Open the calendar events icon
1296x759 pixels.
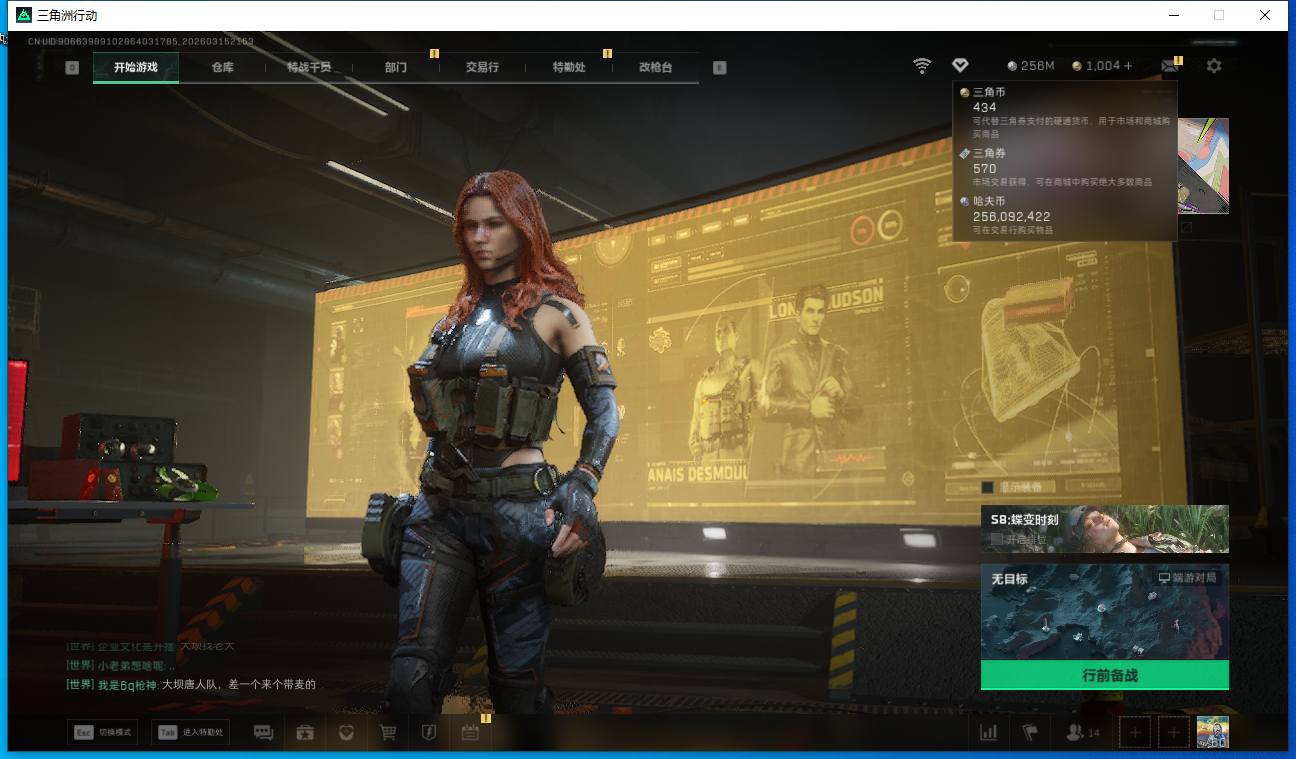click(x=470, y=733)
